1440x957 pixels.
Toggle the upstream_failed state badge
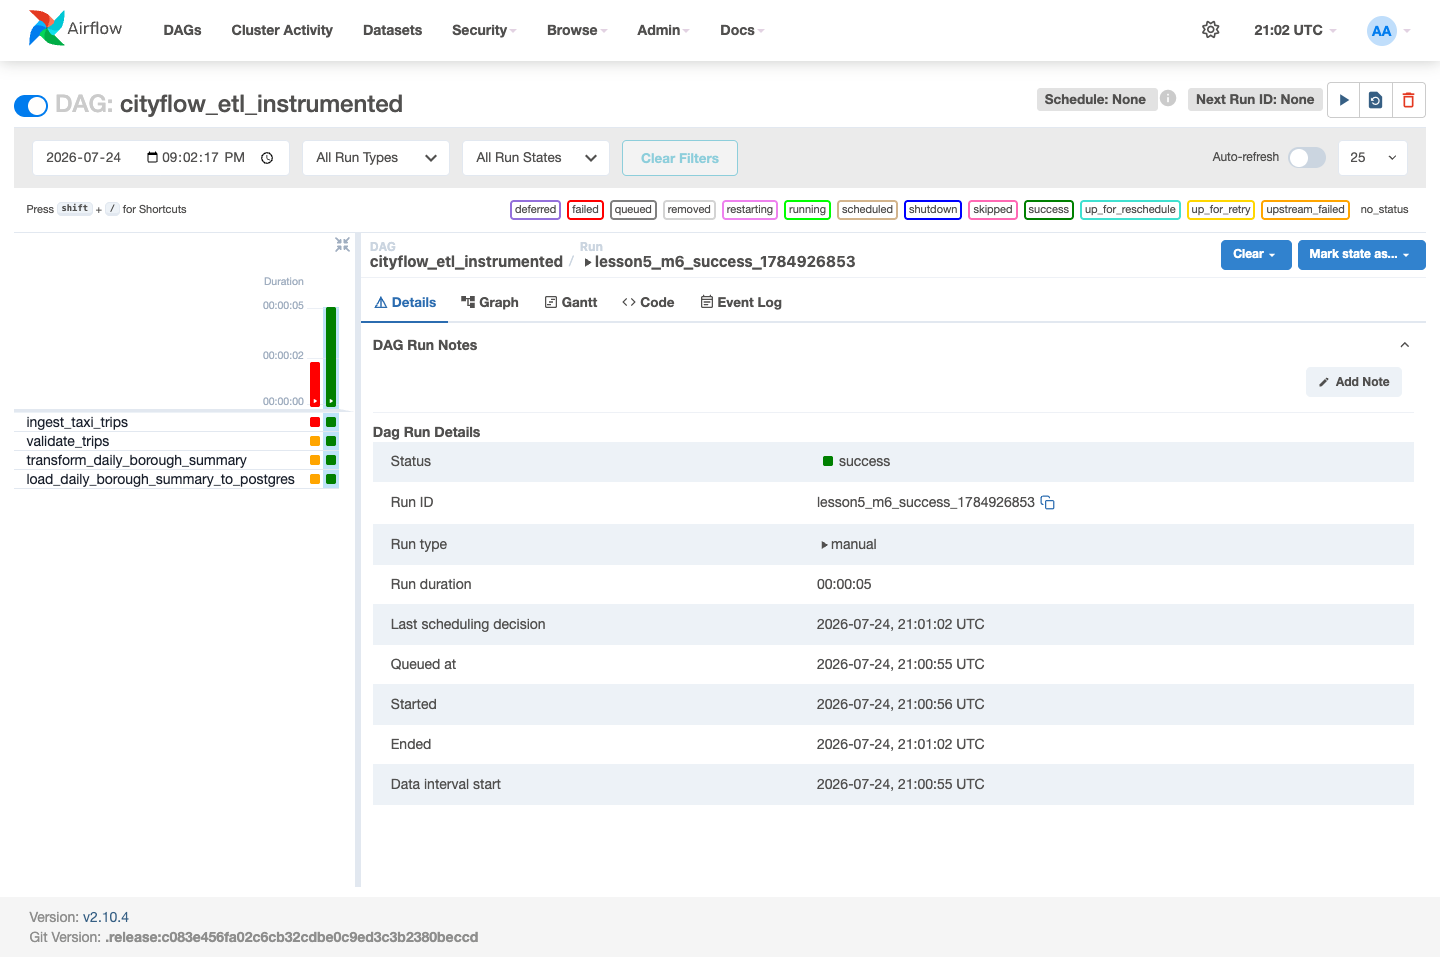[x=1305, y=209]
